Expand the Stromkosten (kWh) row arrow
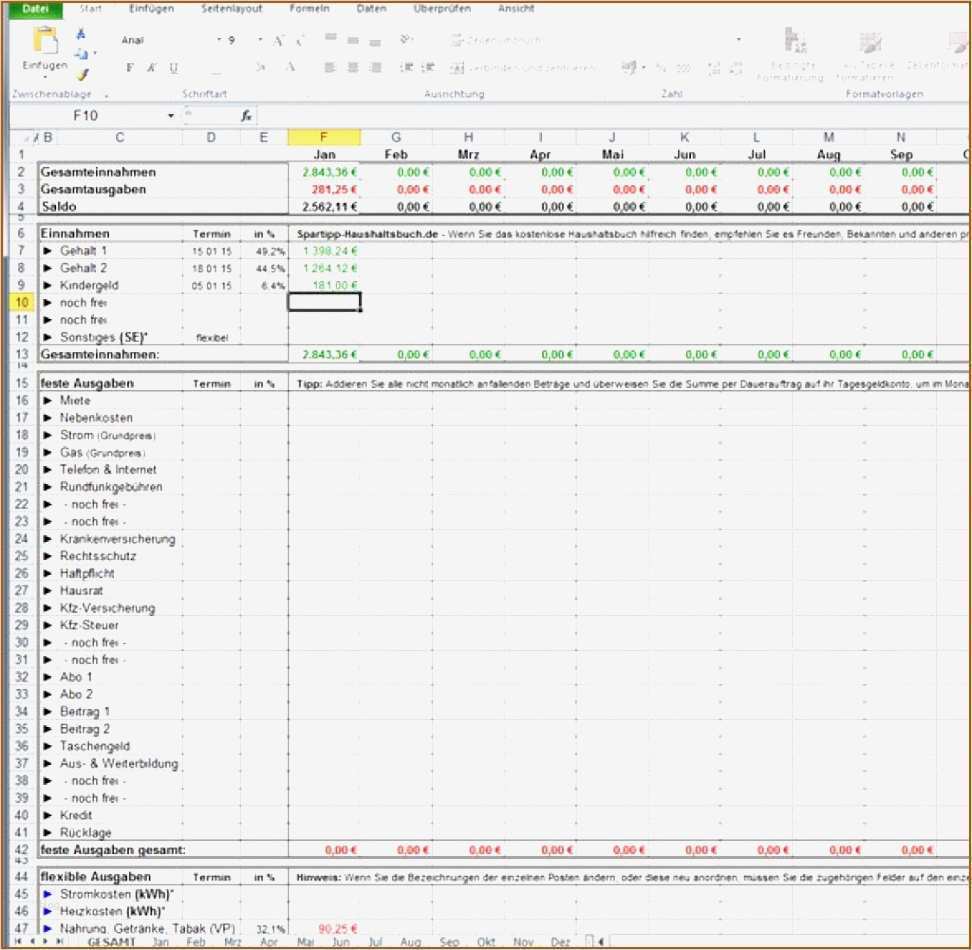 click(x=47, y=894)
